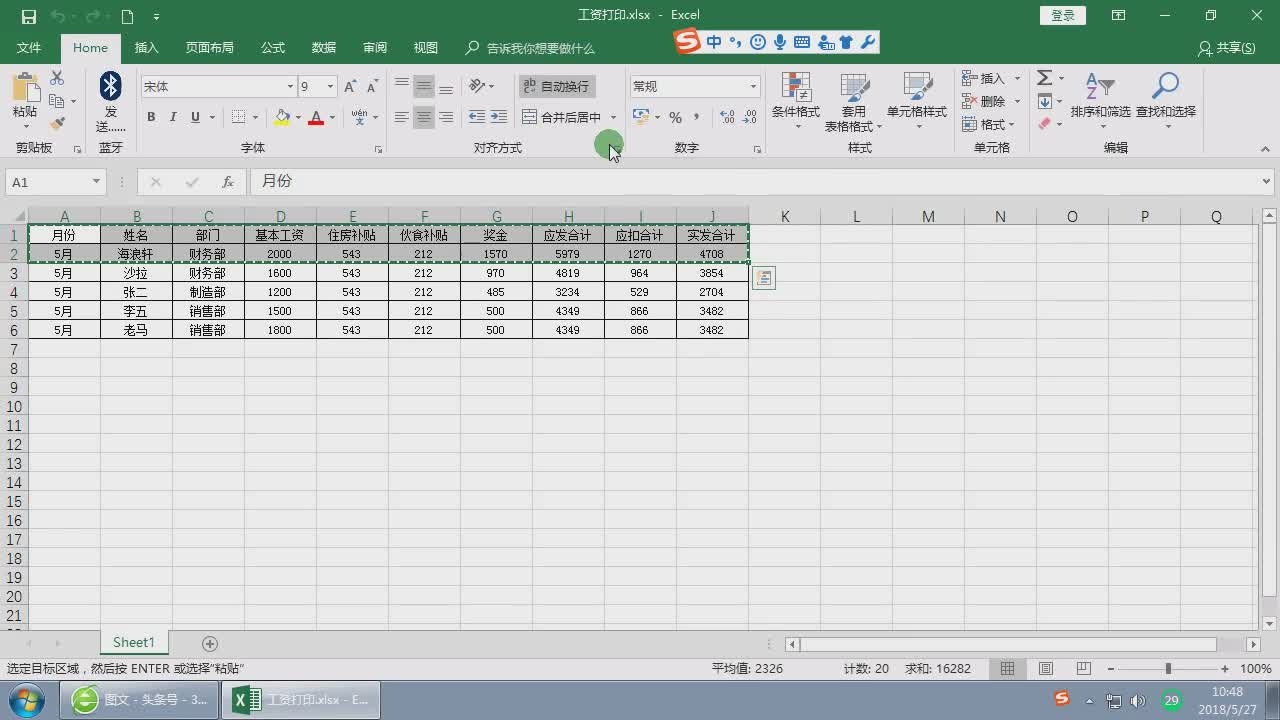This screenshot has height=720, width=1280.
Task: Click the Paste clipboard icon
Action: tap(25, 88)
